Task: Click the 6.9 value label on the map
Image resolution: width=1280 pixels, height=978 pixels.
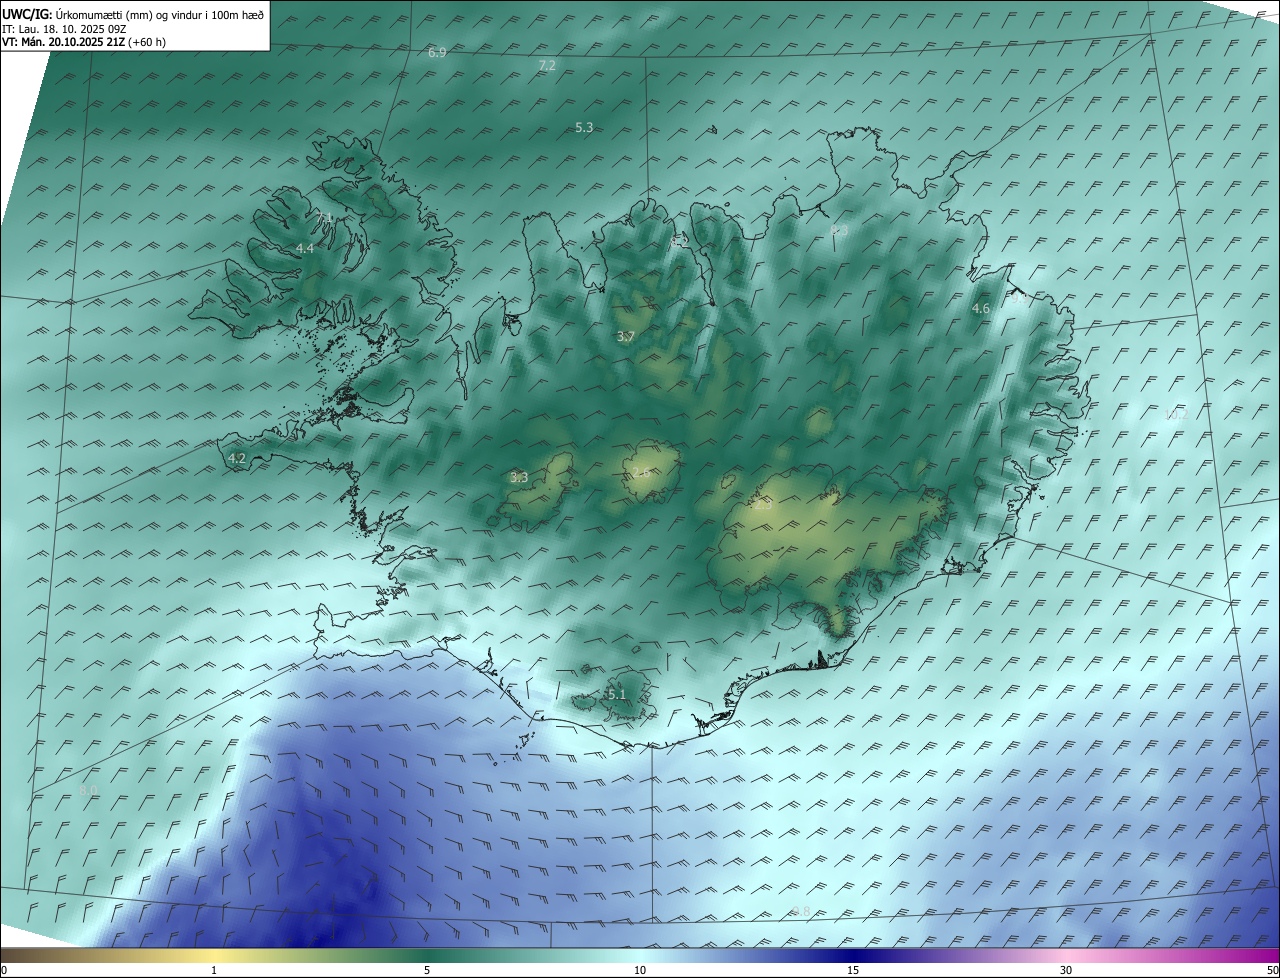Action: tap(437, 52)
